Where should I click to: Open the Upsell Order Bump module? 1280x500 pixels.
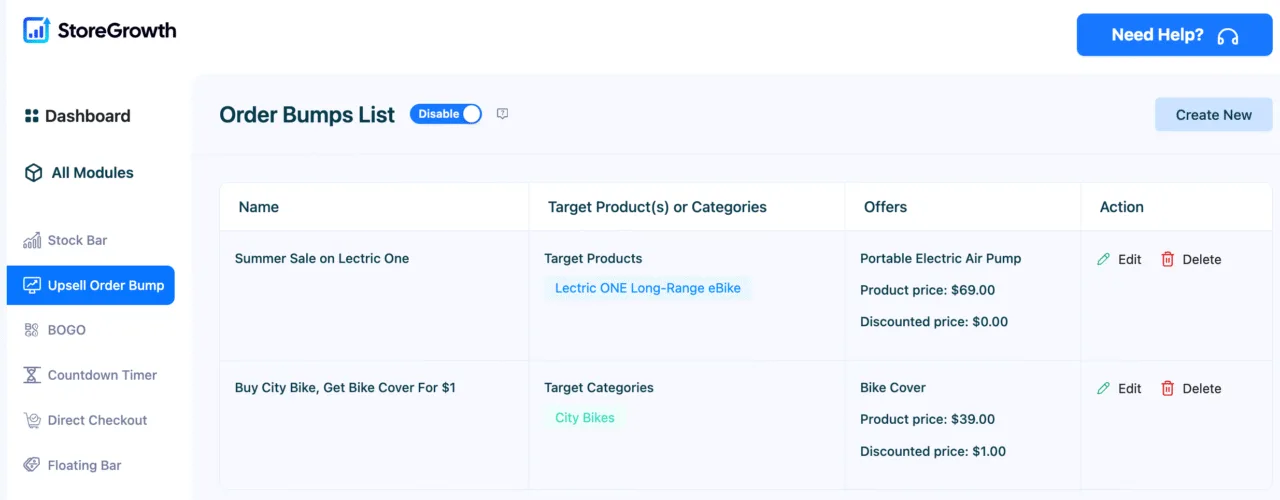[x=91, y=285]
